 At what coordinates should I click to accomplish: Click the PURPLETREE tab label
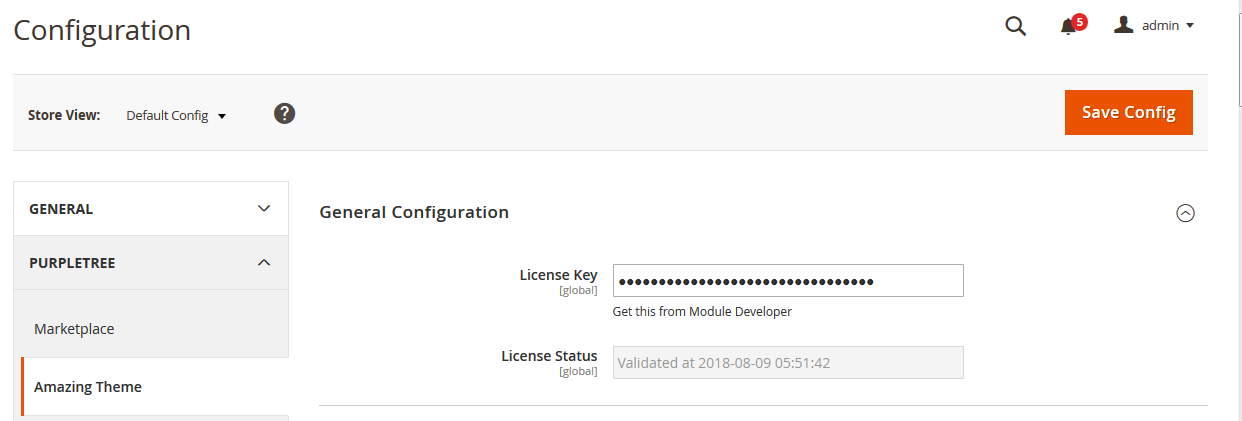pyautogui.click(x=72, y=263)
